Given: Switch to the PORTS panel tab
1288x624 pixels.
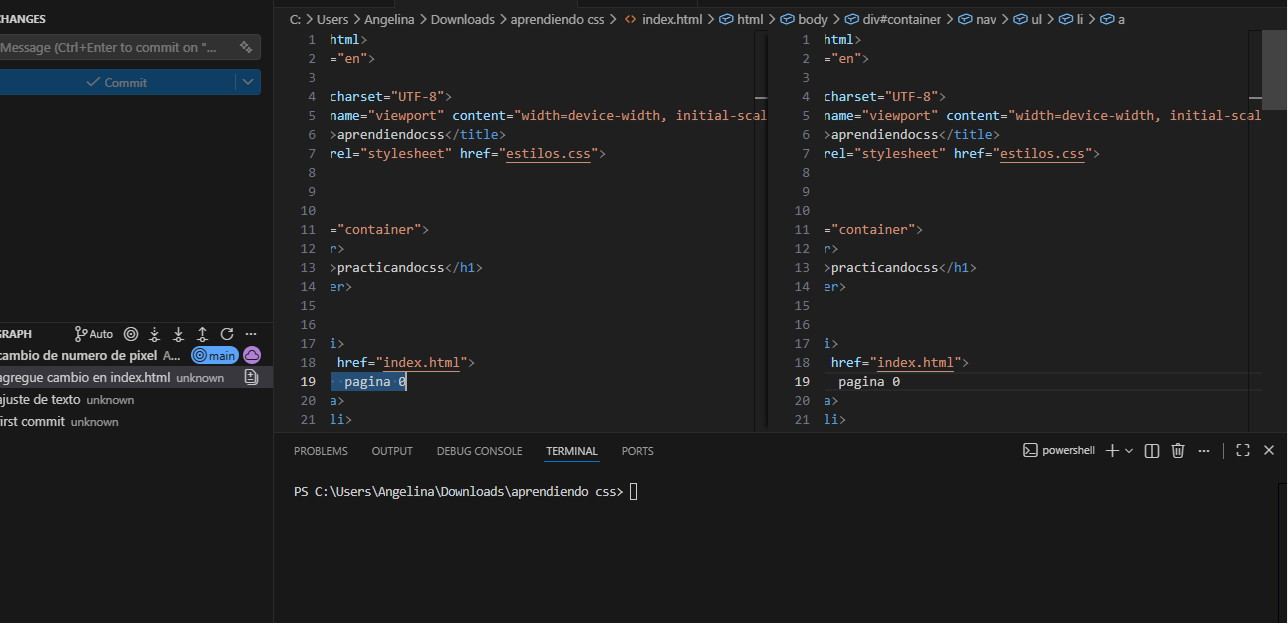Looking at the screenshot, I should point(637,451).
